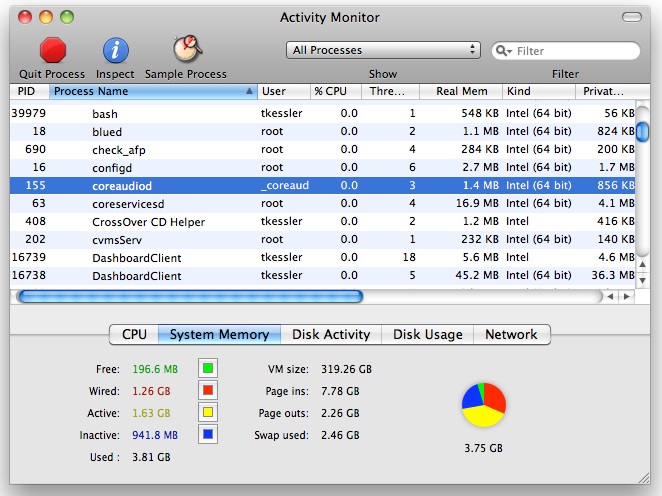
Task: Click the green Free memory color swatch
Action: 208,368
